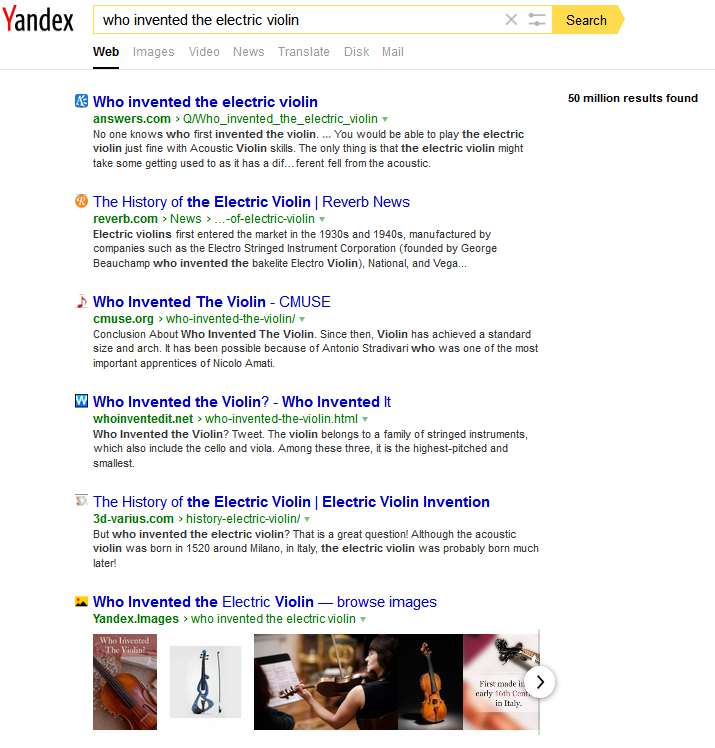
Task: Click the Reverb orange favicon icon
Action: (x=82, y=201)
